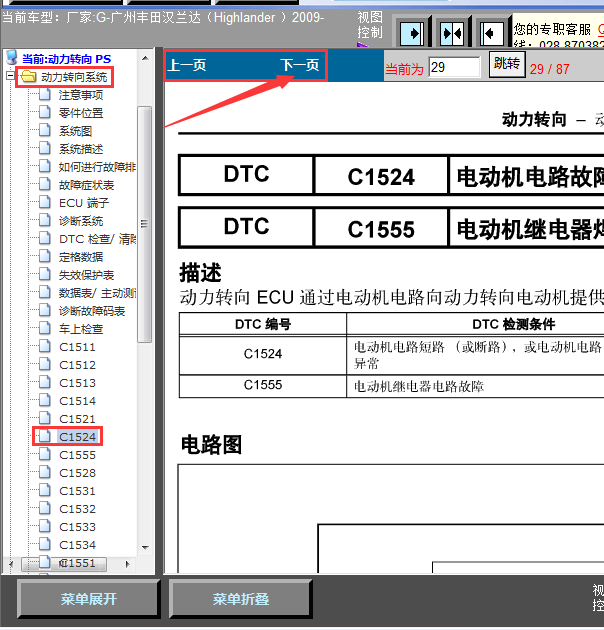Click the current page number input field
The width and height of the screenshot is (604, 630).
coord(454,67)
